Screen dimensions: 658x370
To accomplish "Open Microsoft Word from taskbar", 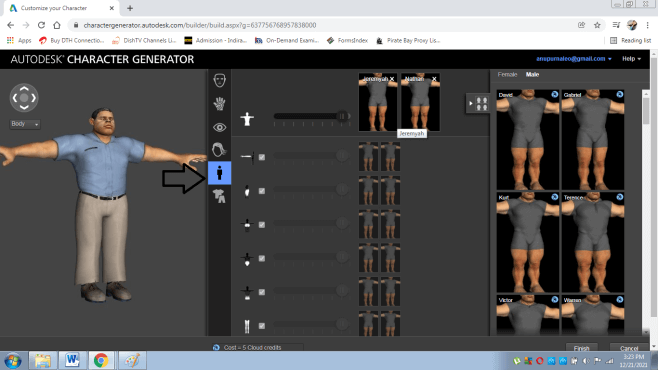I will [x=72, y=360].
